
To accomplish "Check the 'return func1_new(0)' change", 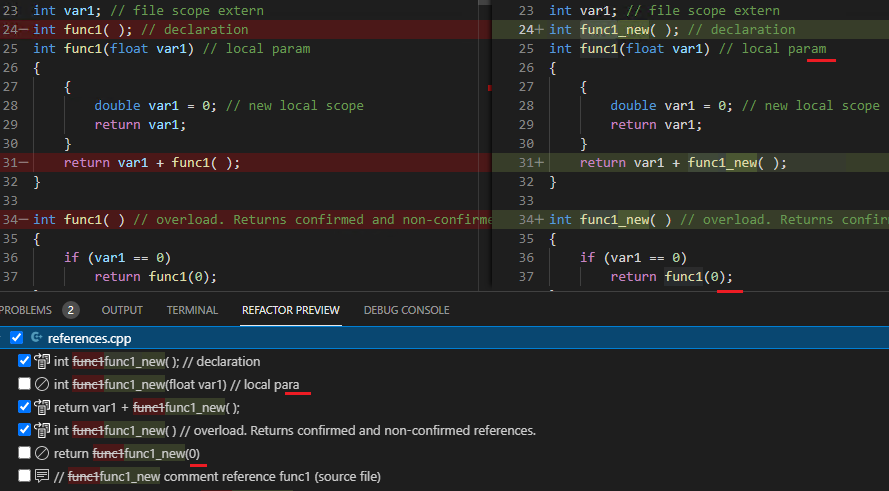I will (24, 452).
